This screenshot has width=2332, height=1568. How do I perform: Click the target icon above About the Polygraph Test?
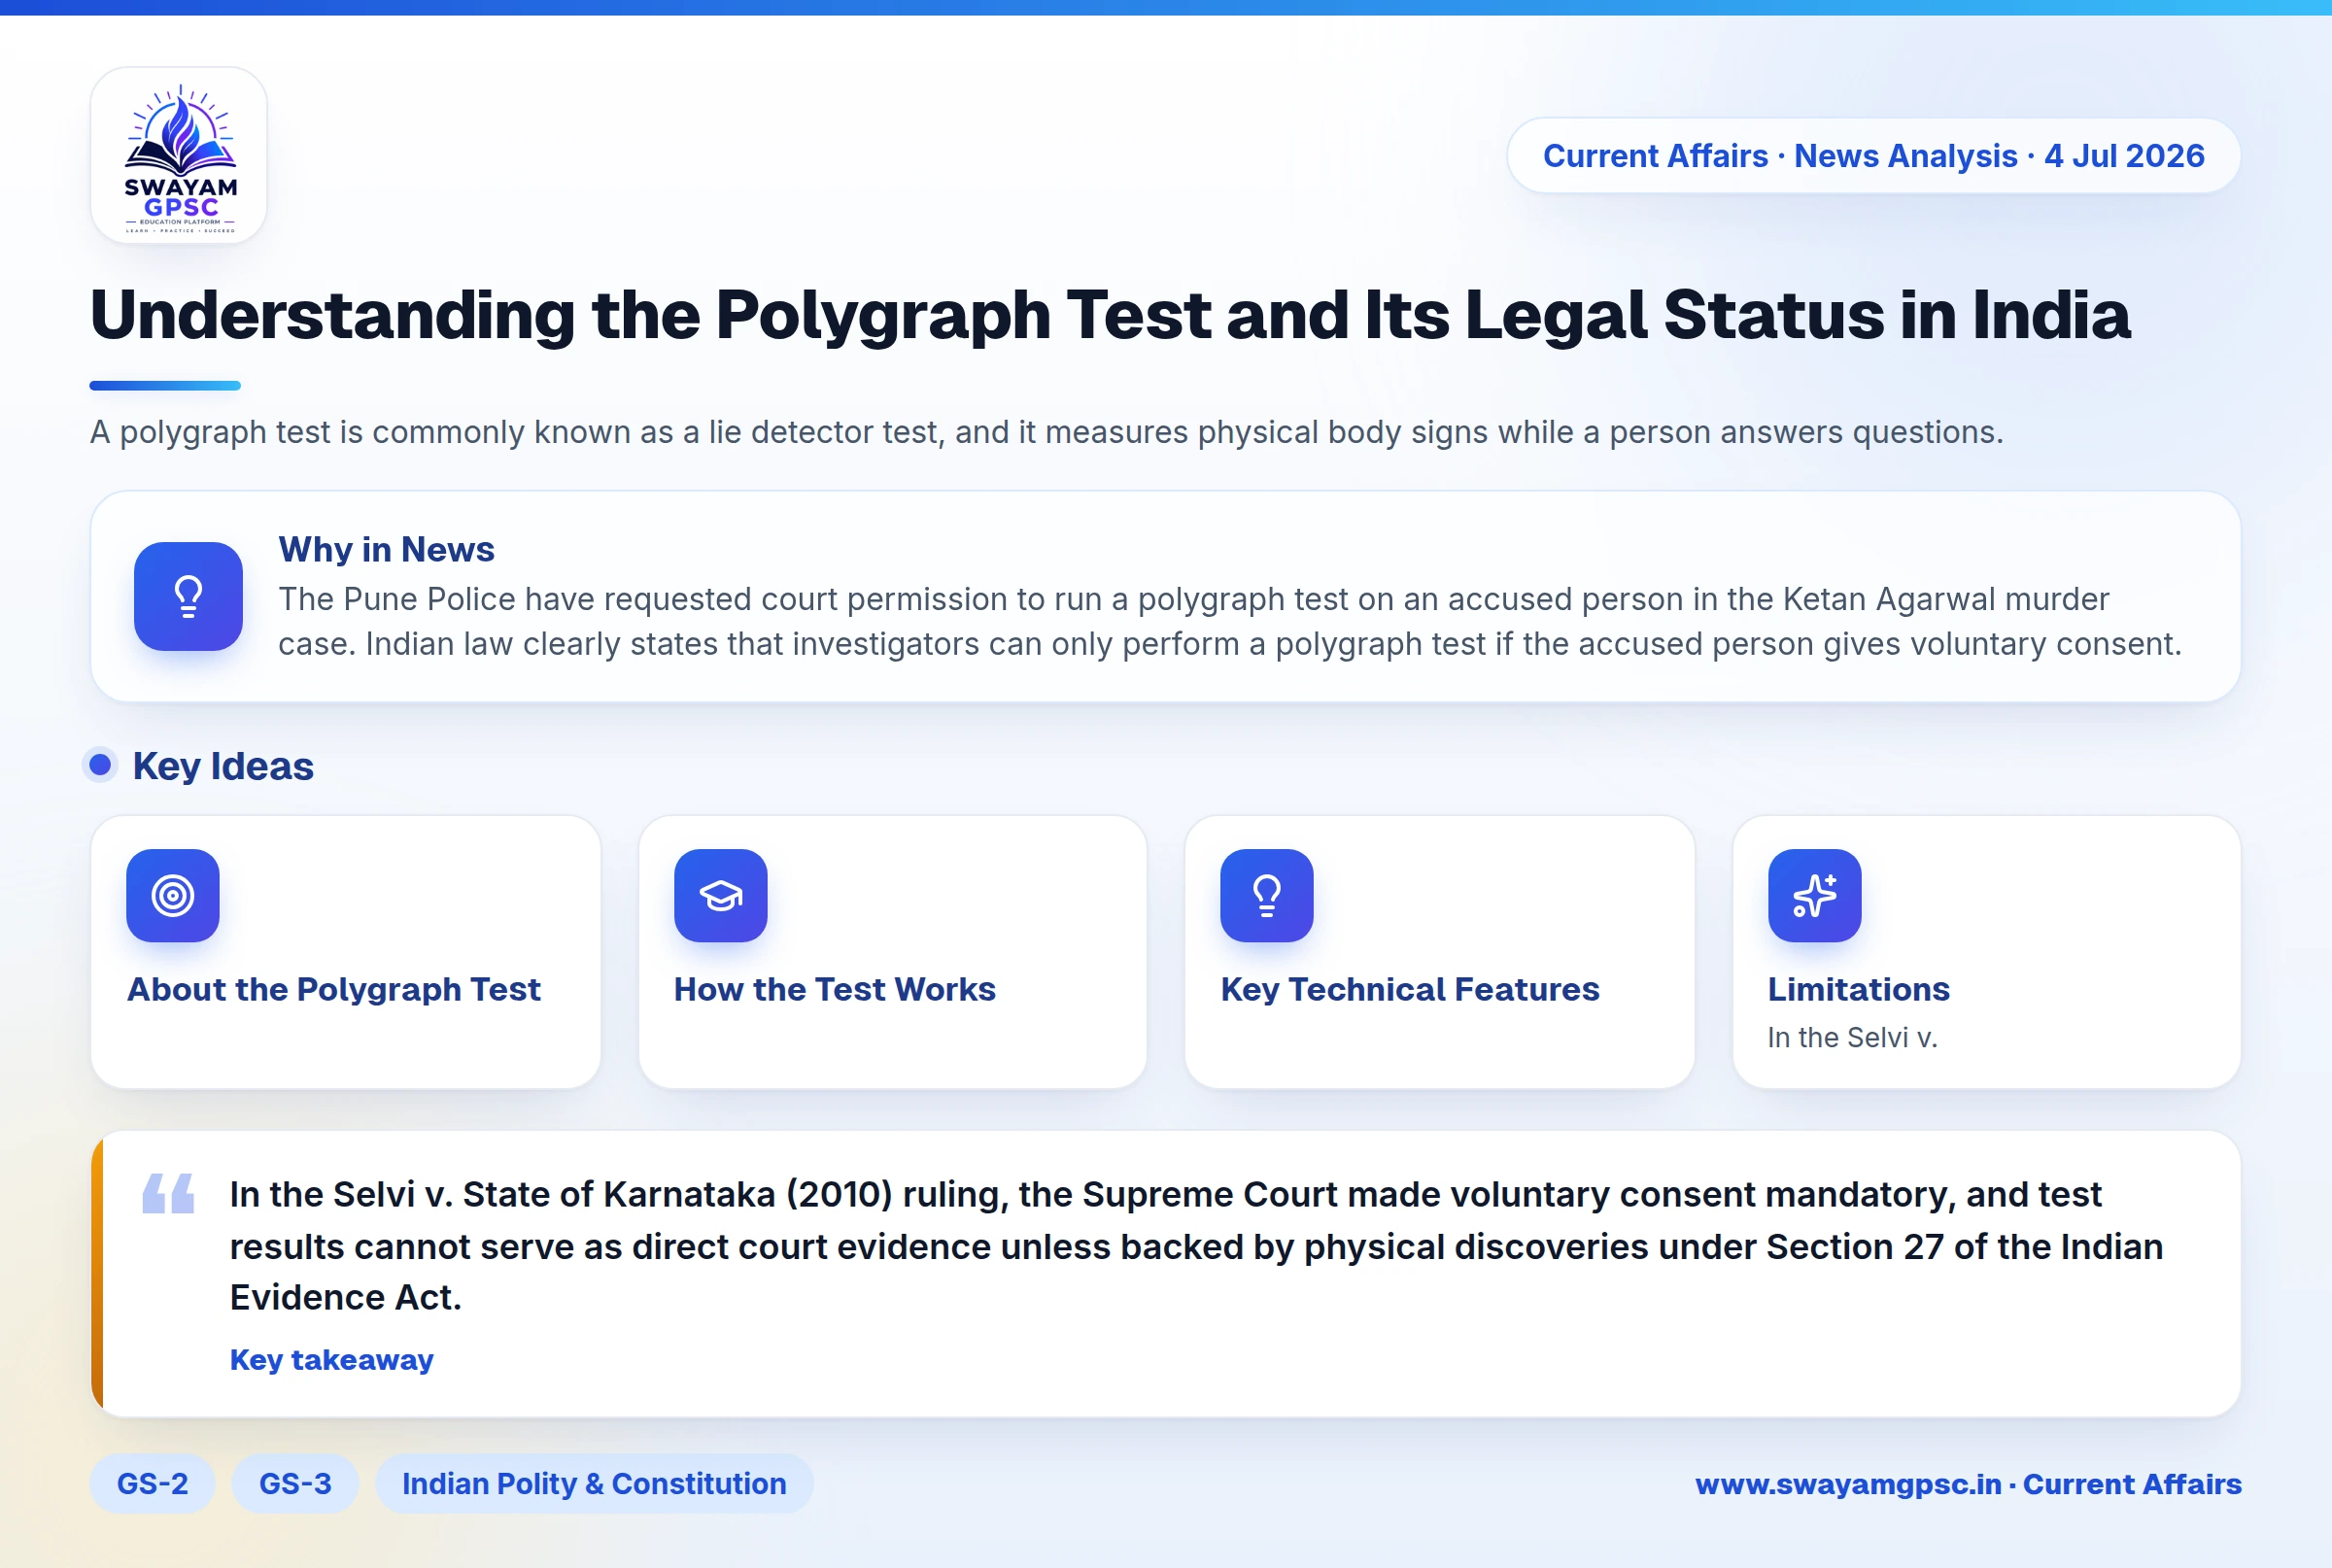pyautogui.click(x=173, y=895)
